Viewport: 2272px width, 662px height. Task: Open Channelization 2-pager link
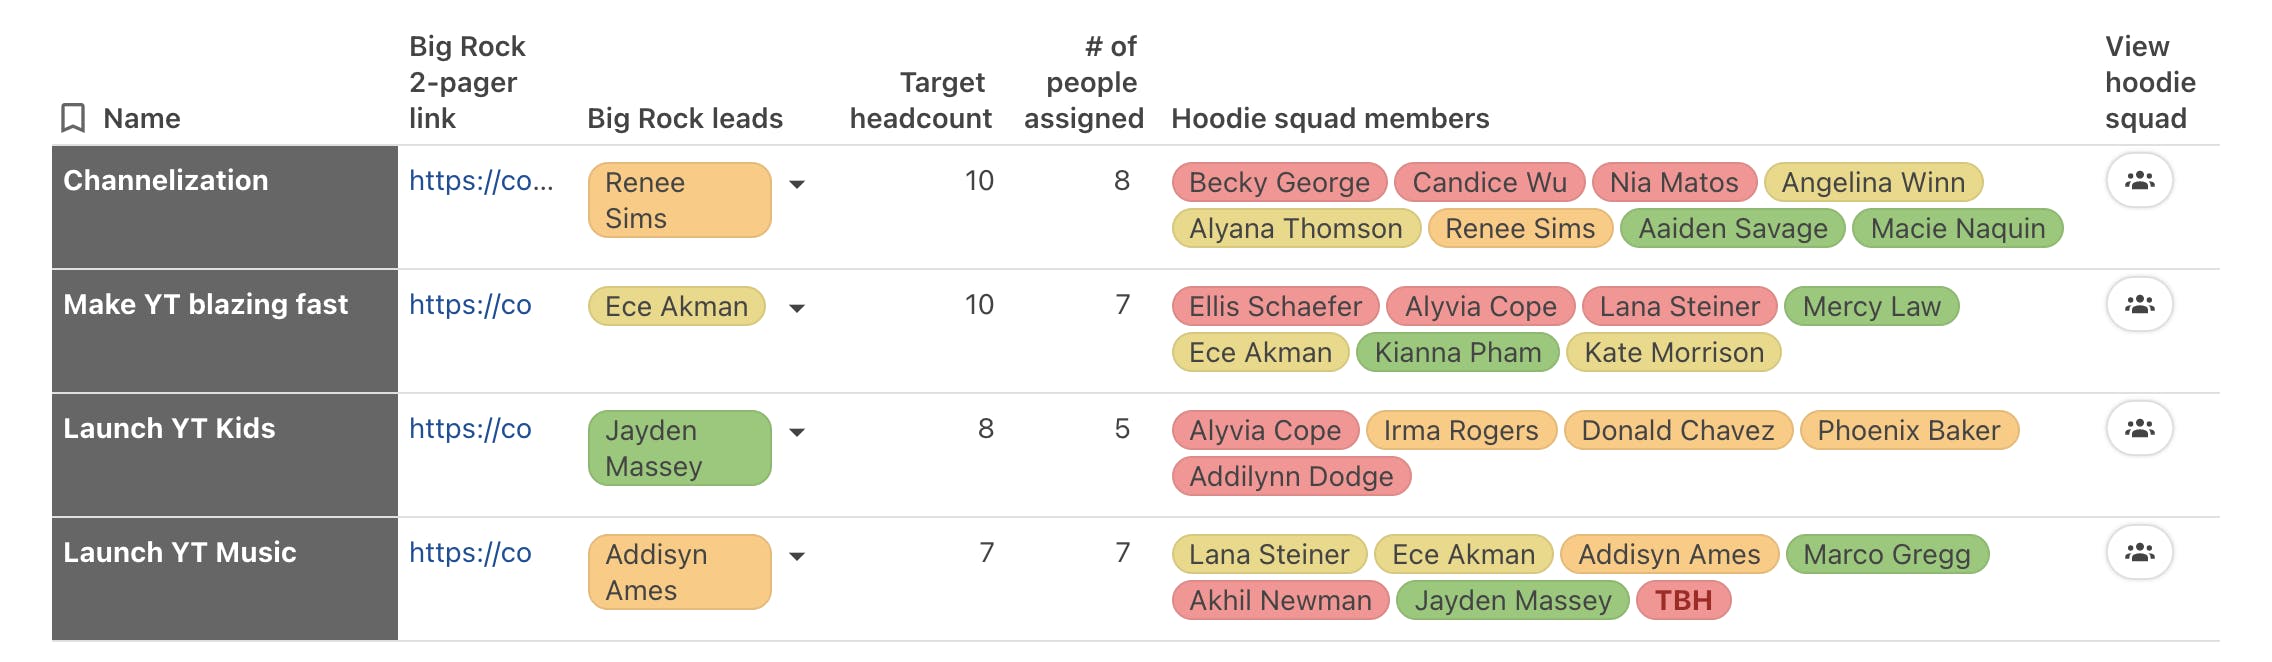pyautogui.click(x=481, y=181)
